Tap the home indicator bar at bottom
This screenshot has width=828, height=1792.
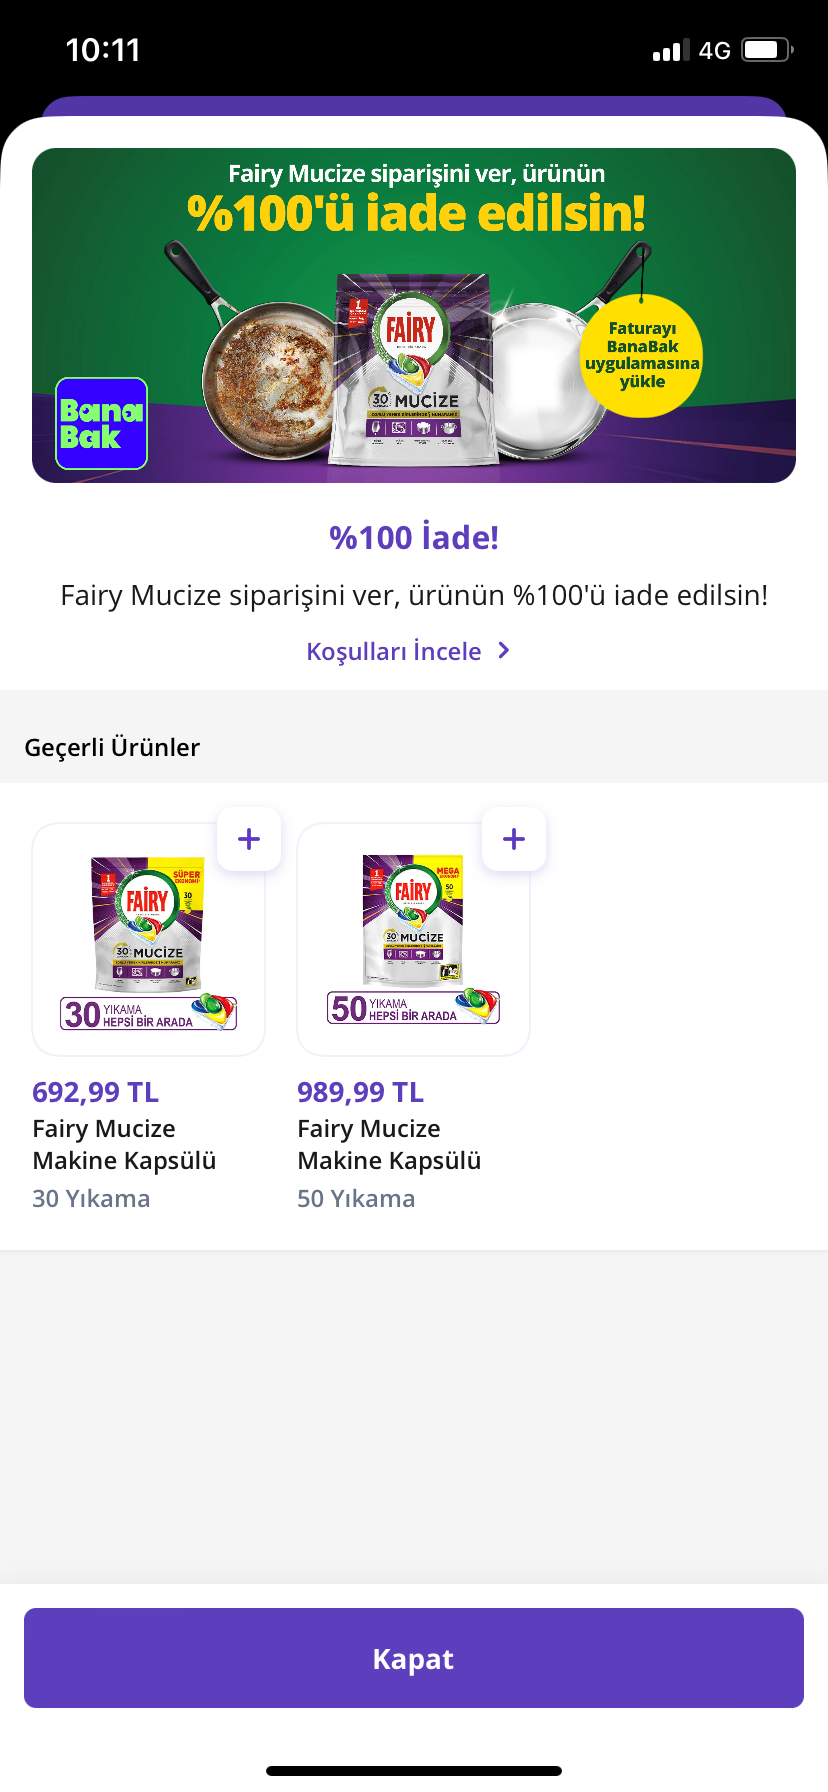pyautogui.click(x=414, y=1771)
